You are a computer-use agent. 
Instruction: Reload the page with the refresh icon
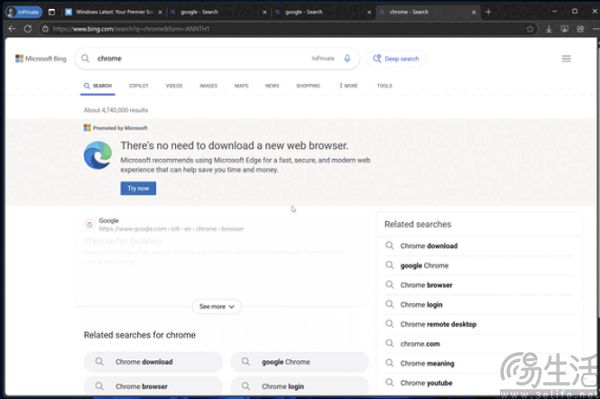[x=28, y=29]
